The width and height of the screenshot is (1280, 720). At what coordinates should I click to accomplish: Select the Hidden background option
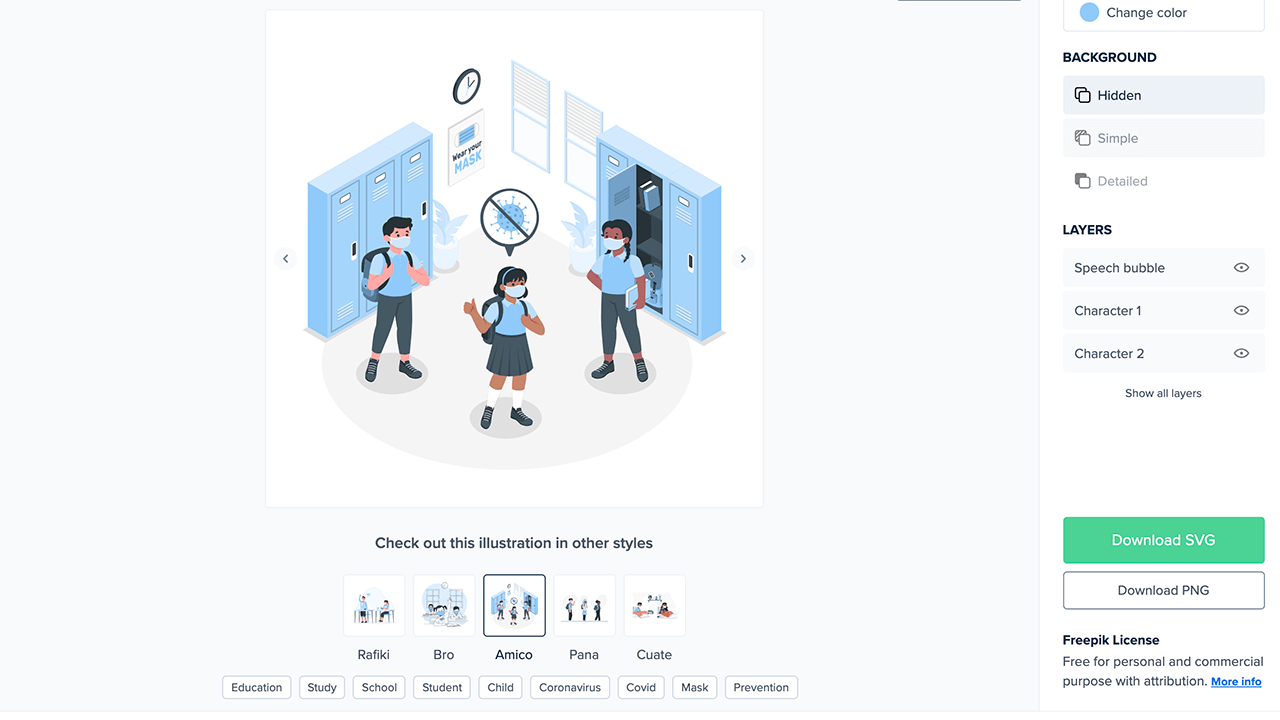tap(1163, 95)
